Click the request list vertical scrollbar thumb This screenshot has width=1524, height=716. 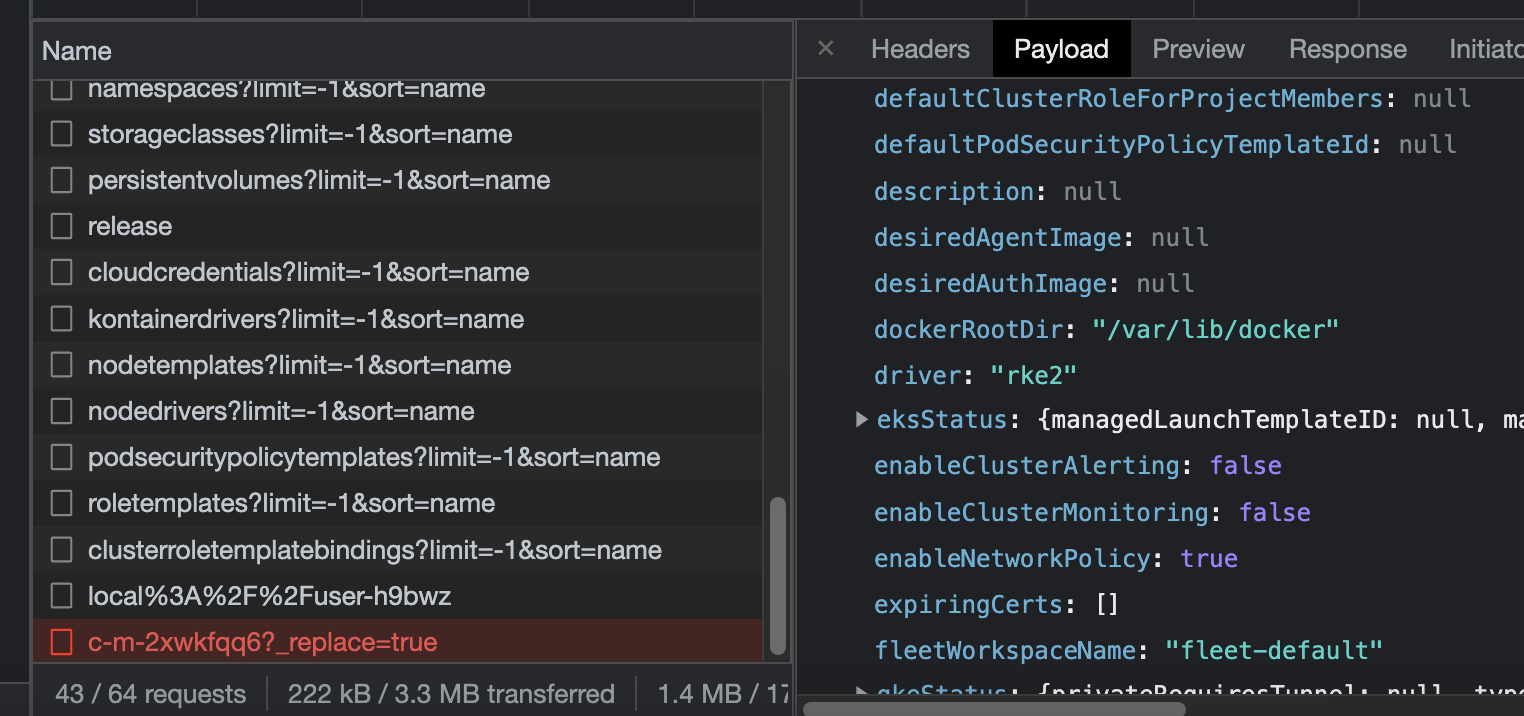coord(777,576)
